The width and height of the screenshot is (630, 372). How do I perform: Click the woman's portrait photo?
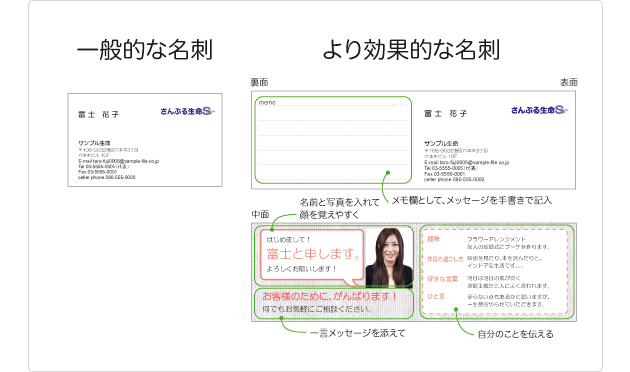point(389,258)
